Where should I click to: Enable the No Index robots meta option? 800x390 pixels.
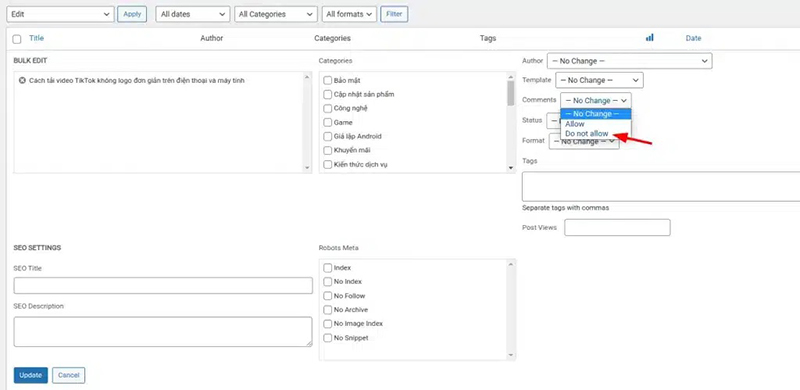328,282
